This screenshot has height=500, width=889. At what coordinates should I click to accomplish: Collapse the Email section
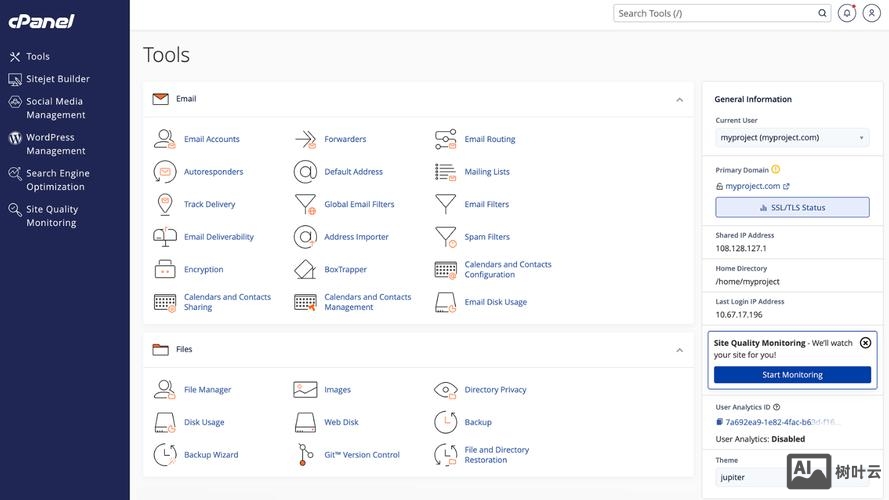pos(679,100)
